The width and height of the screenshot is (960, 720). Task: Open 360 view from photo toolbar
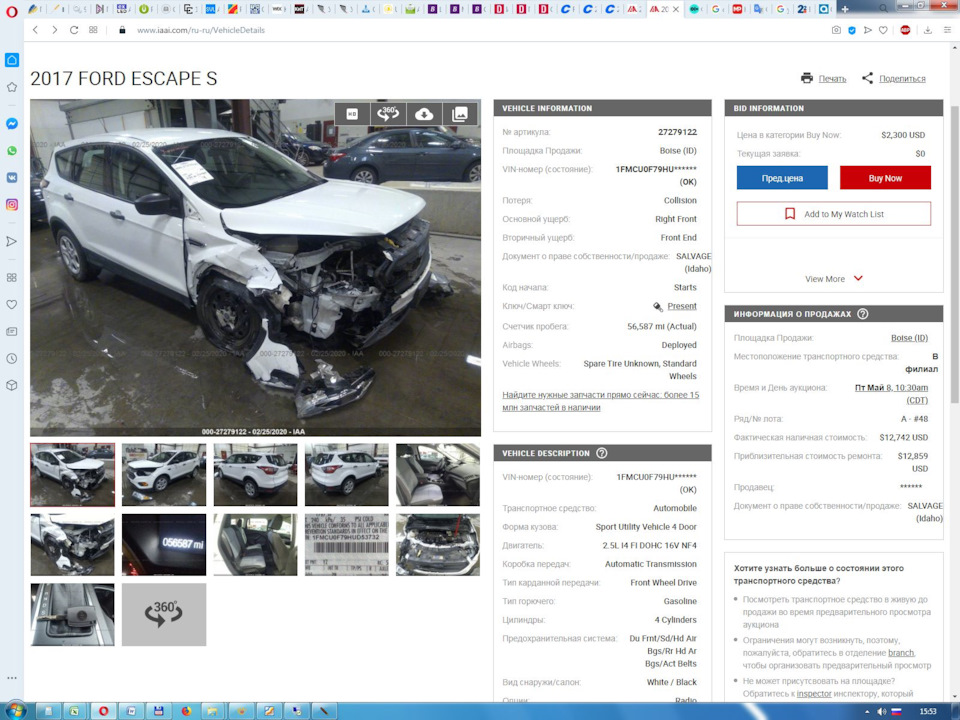pos(388,114)
